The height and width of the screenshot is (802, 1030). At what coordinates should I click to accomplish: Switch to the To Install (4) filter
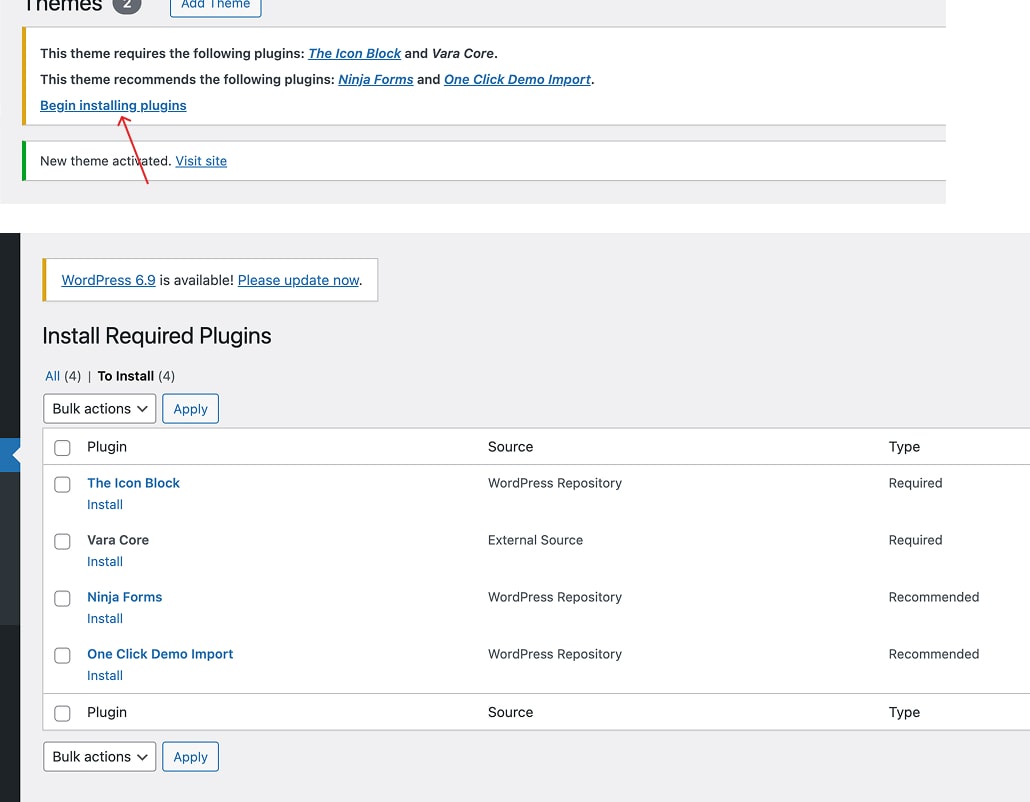127,376
